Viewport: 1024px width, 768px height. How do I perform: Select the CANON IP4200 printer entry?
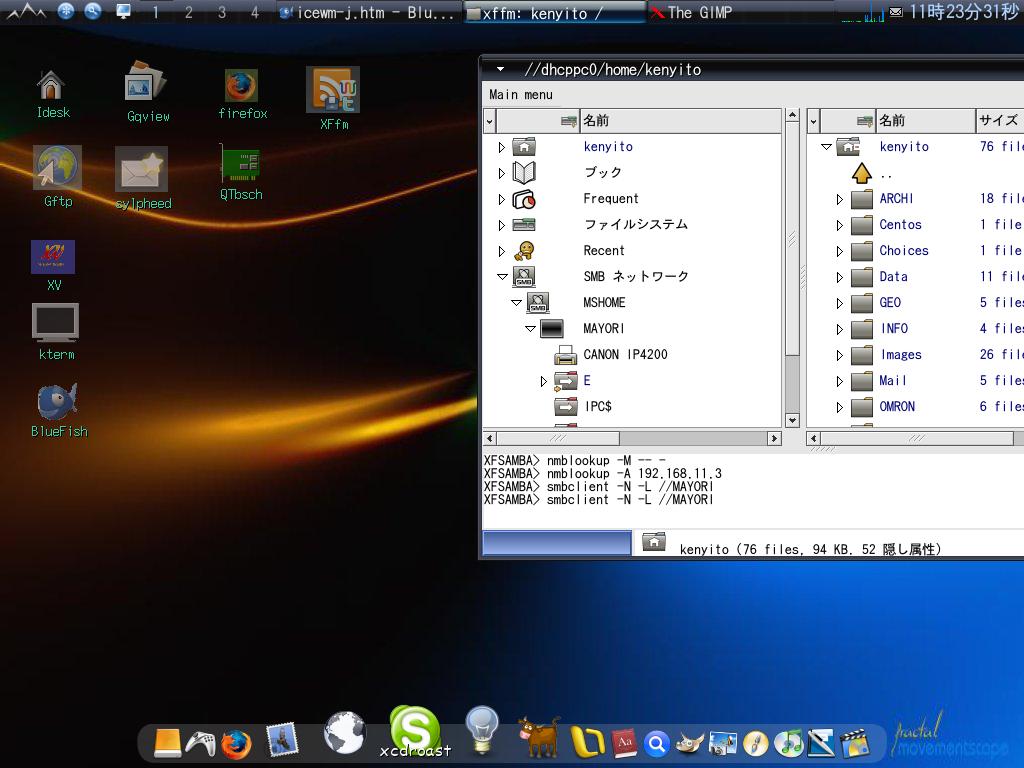click(625, 354)
